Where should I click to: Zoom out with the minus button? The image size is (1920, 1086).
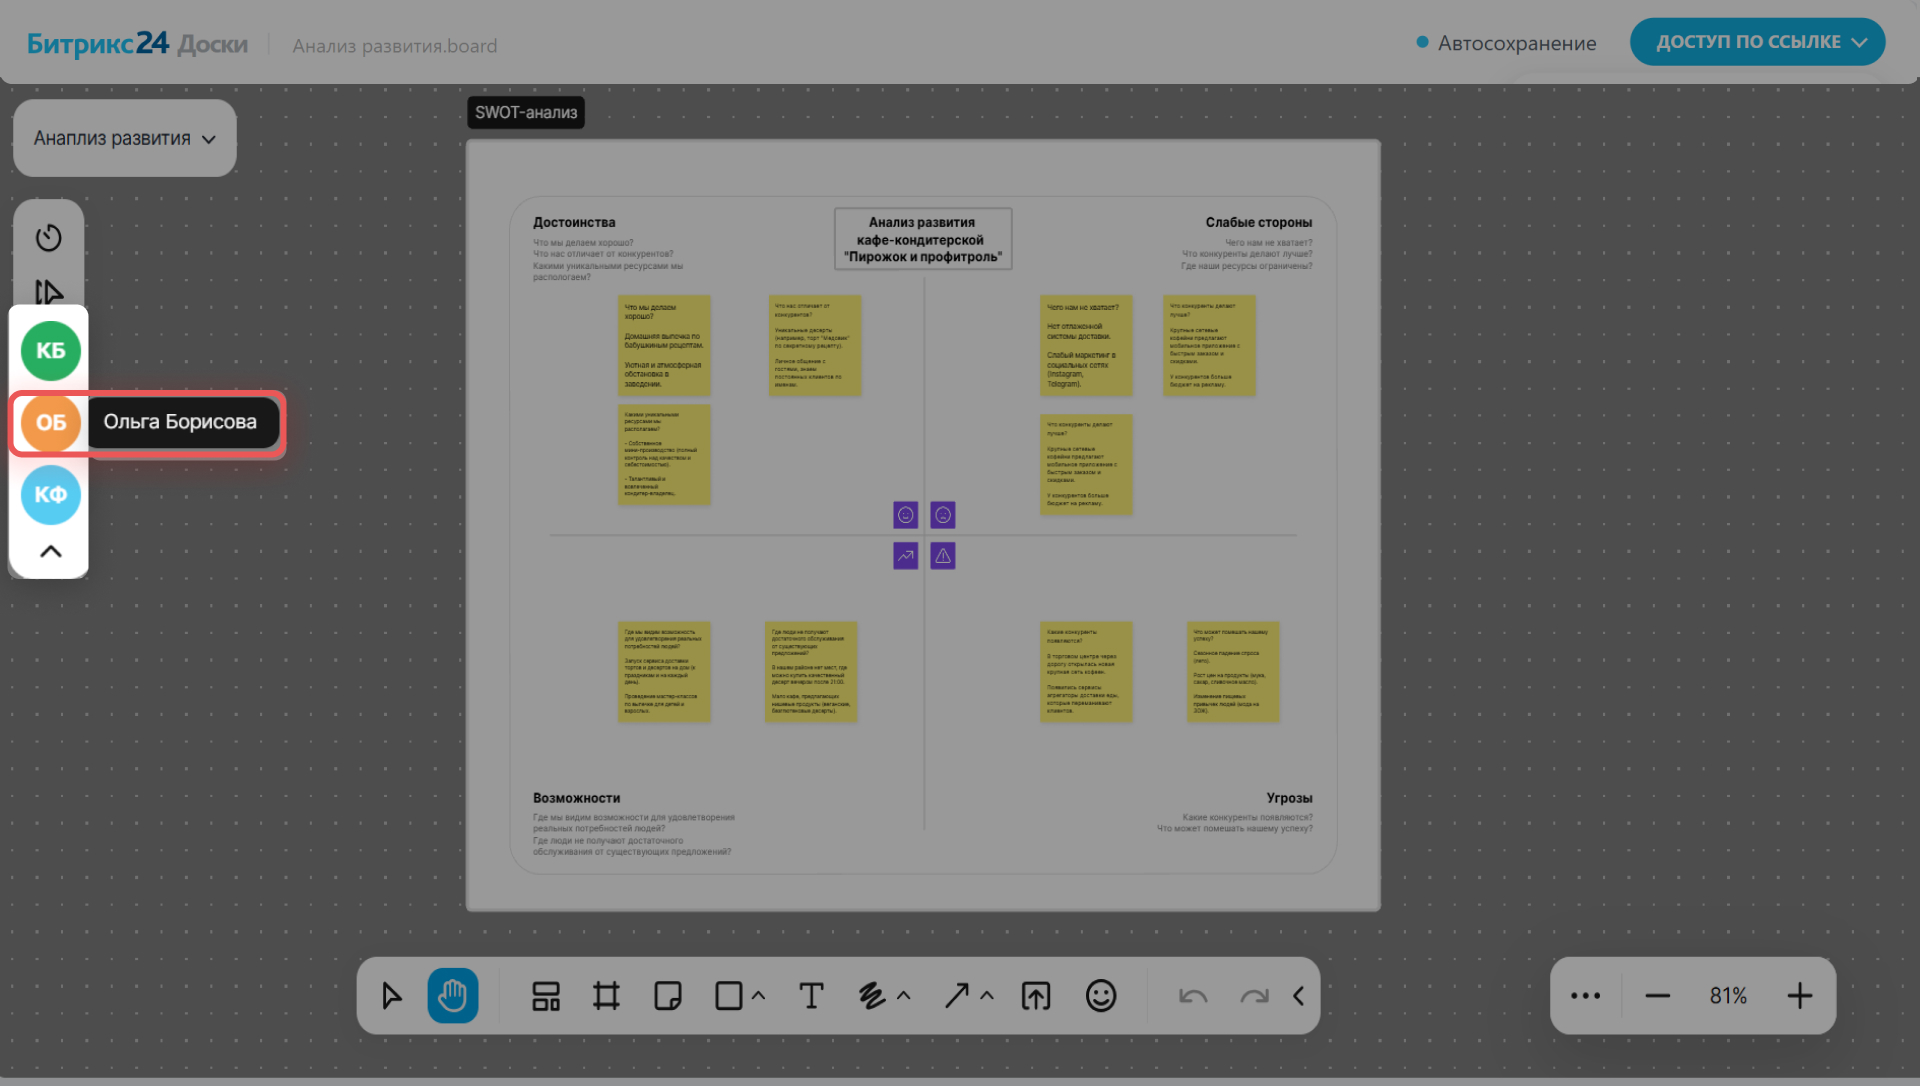(1657, 996)
